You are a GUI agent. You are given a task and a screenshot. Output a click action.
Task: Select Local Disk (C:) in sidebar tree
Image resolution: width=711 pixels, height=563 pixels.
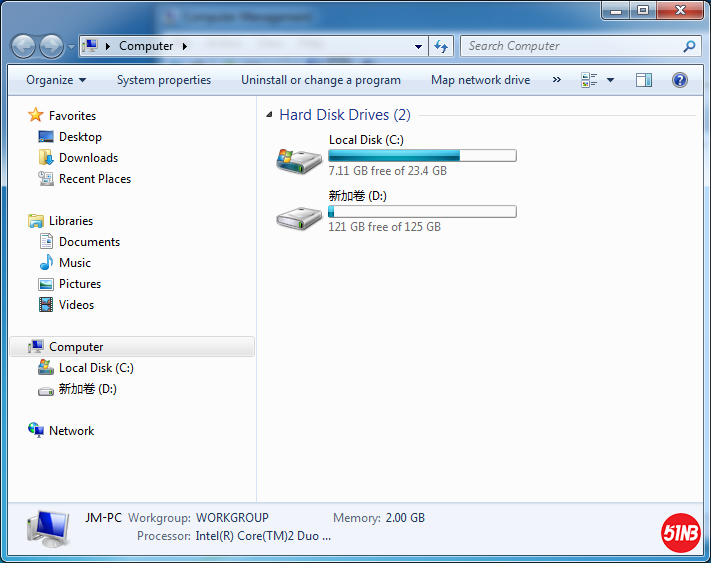[x=96, y=368]
